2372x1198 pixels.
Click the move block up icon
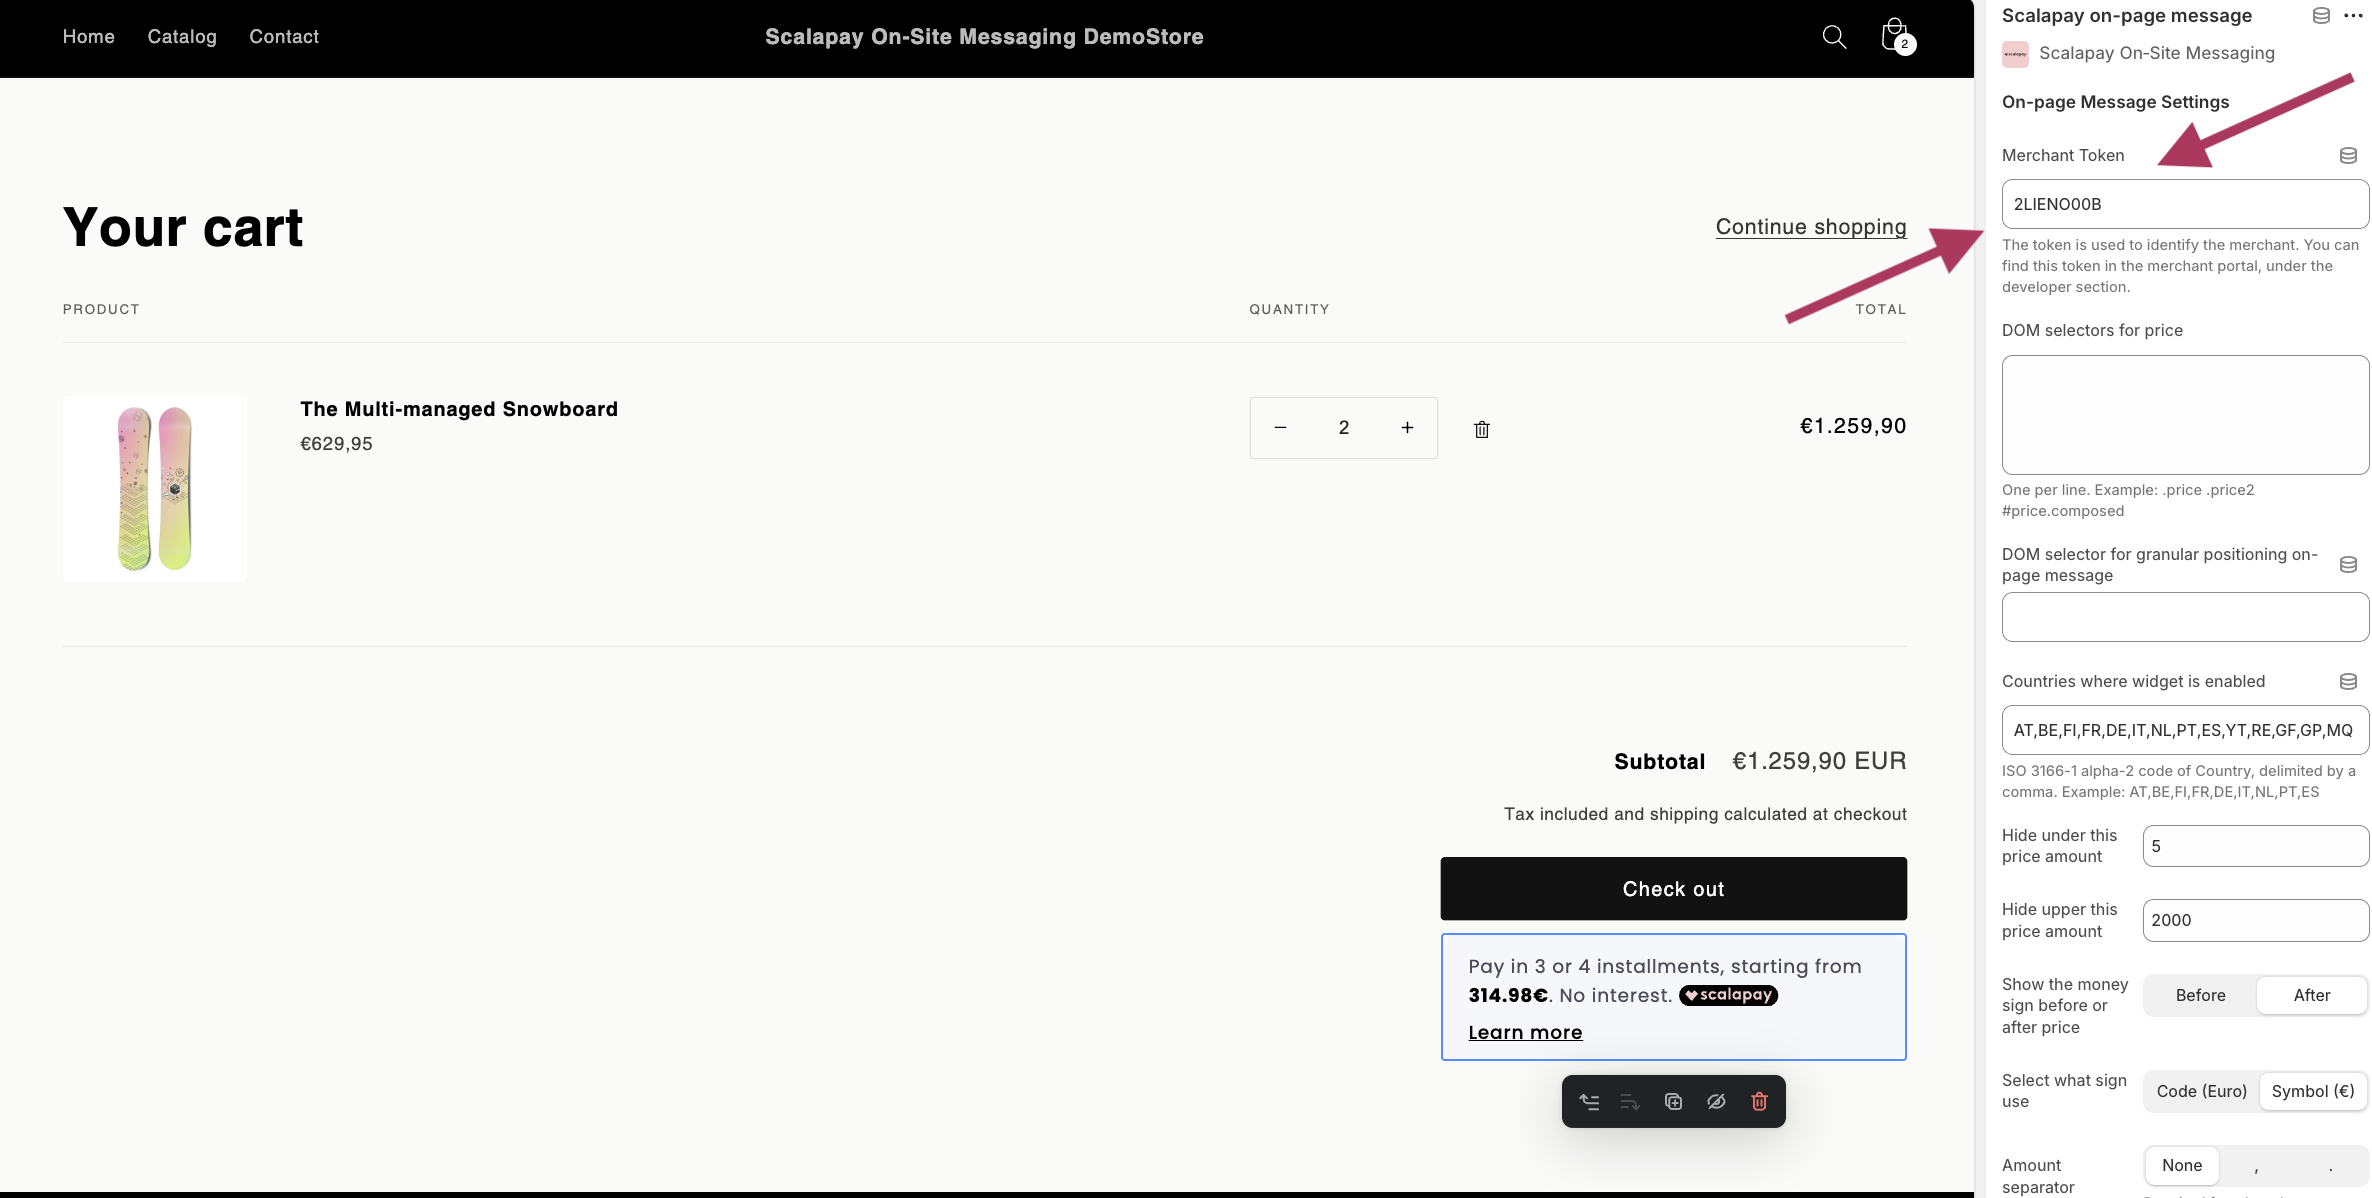tap(1589, 1102)
